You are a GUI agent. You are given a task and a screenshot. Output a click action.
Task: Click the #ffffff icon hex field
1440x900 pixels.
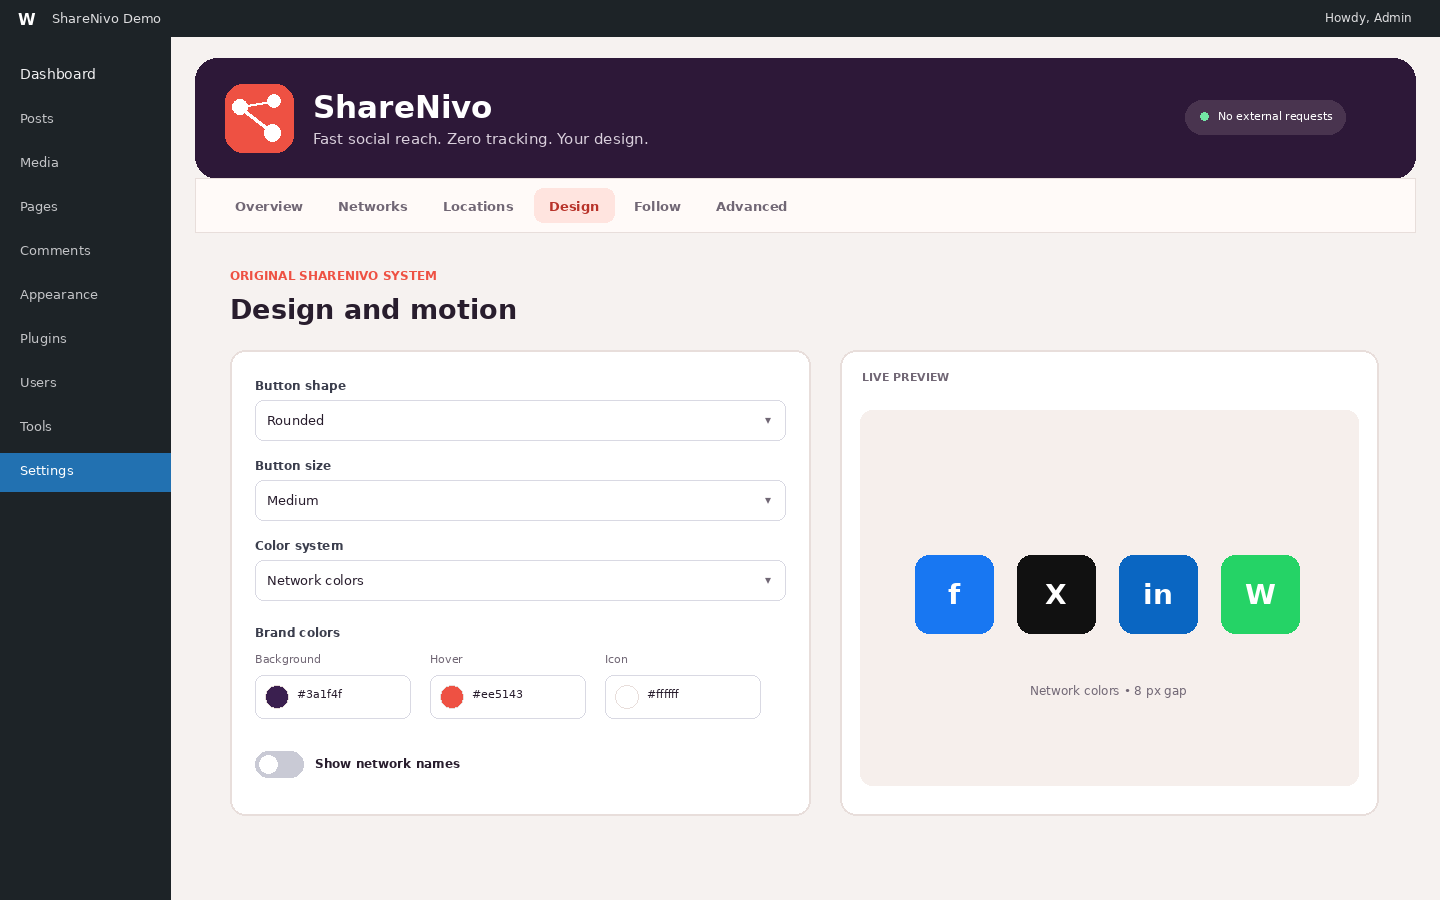683,697
